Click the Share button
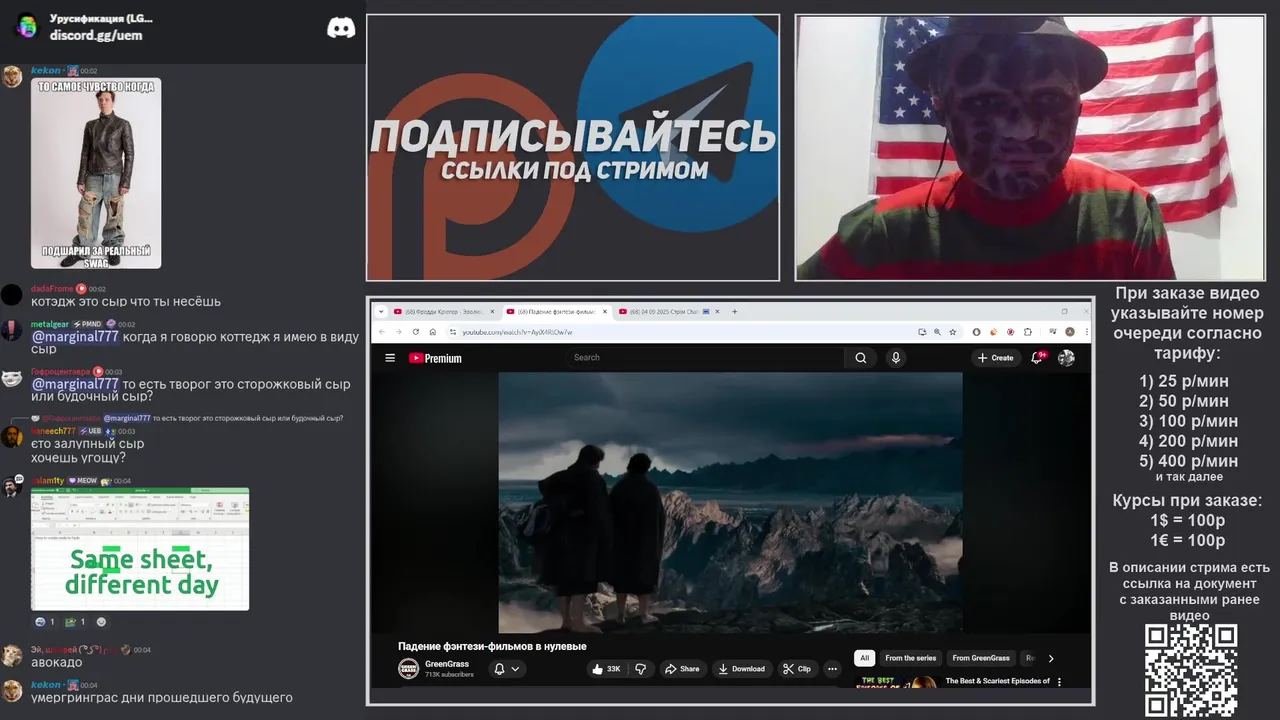The width and height of the screenshot is (1280, 720). pyautogui.click(x=682, y=669)
